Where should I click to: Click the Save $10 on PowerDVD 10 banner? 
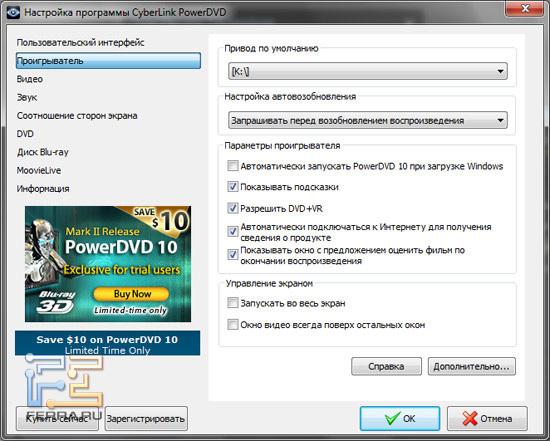pos(107,343)
